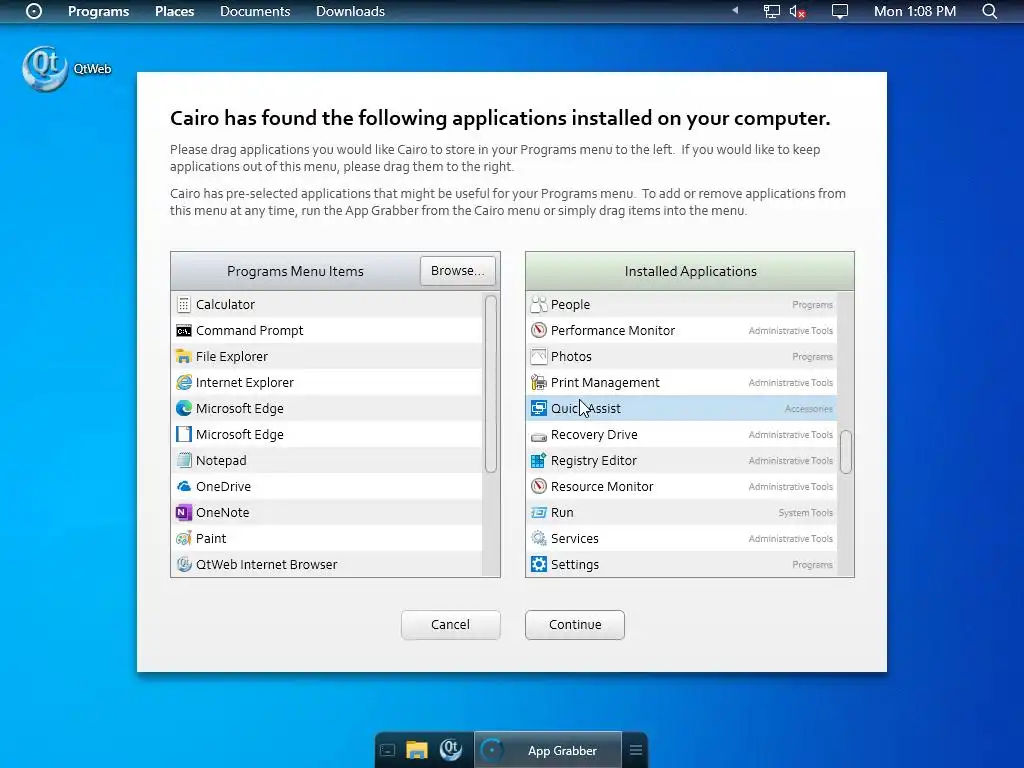Click the "Performance Monitor" text label

pos(613,330)
